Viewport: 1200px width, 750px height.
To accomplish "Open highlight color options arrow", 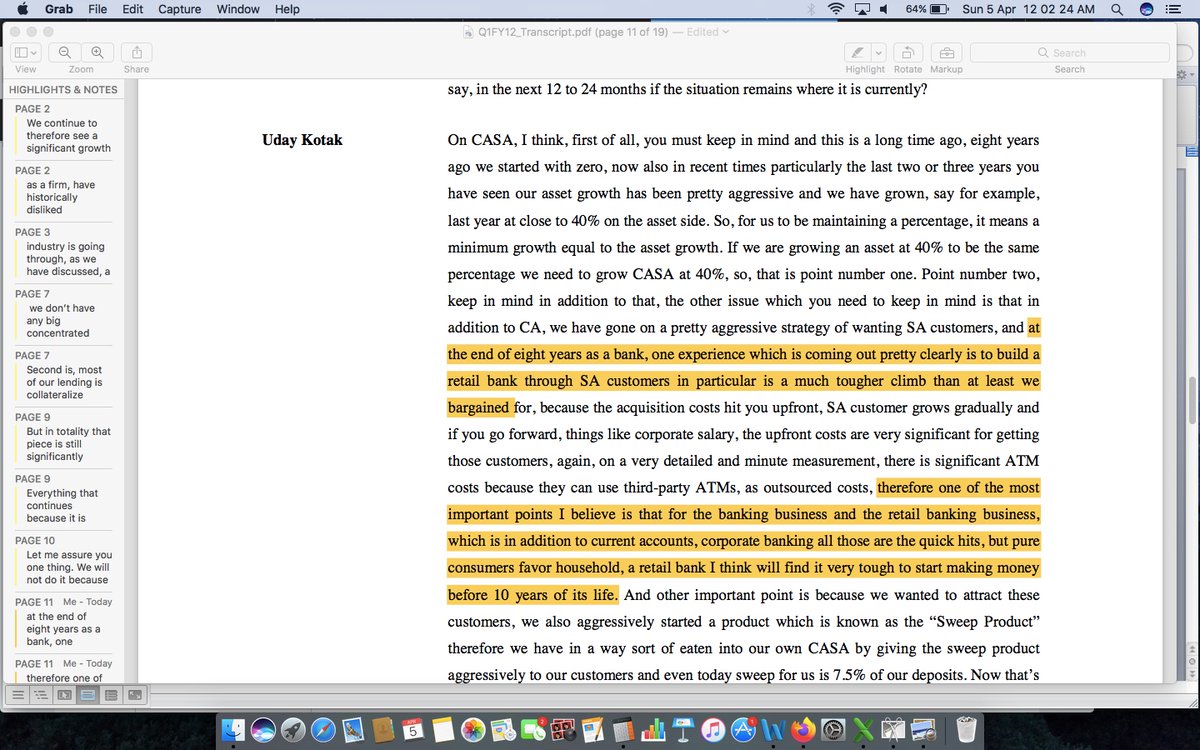I will tap(878, 53).
